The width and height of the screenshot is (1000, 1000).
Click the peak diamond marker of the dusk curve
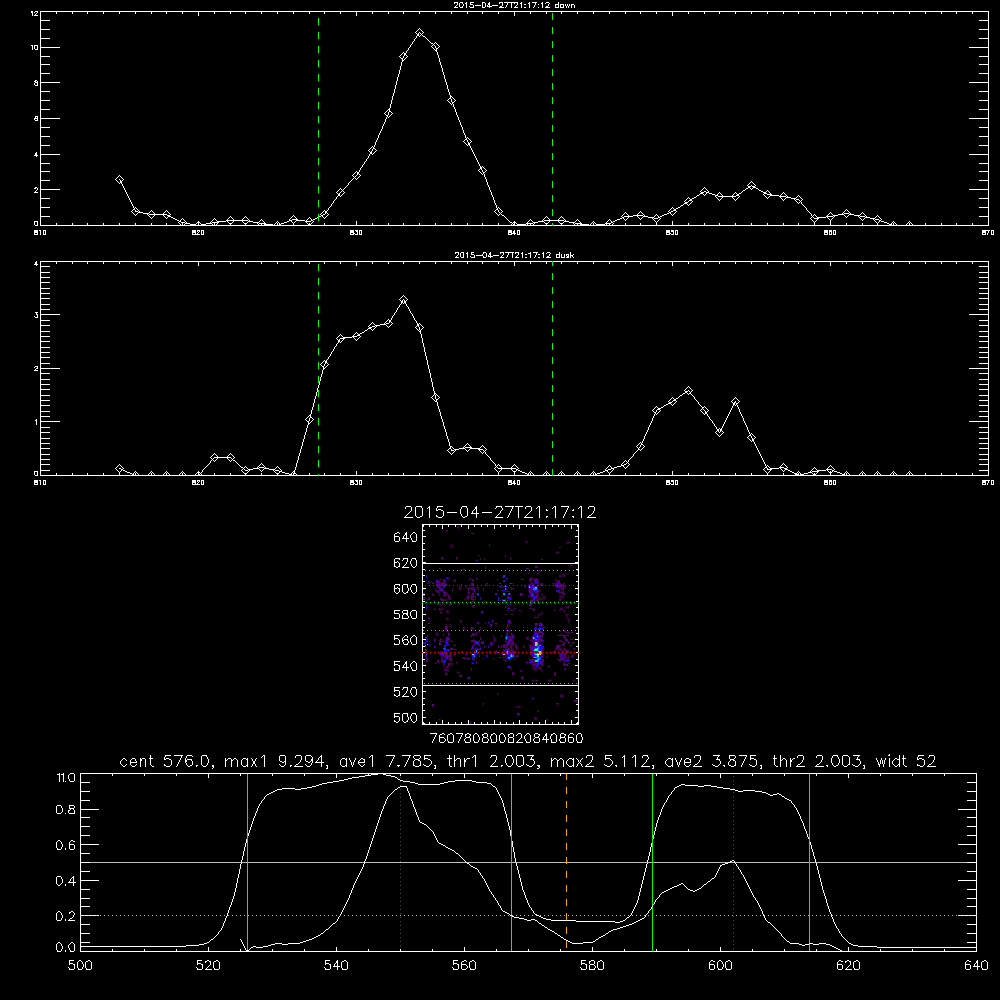403,299
